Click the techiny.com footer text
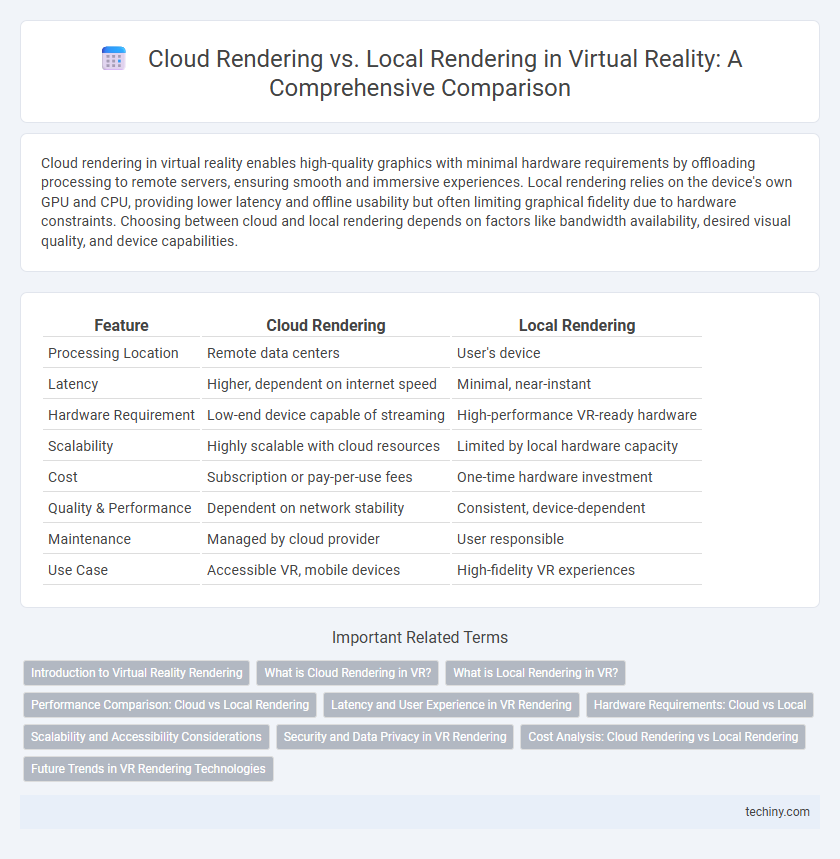 (x=777, y=812)
